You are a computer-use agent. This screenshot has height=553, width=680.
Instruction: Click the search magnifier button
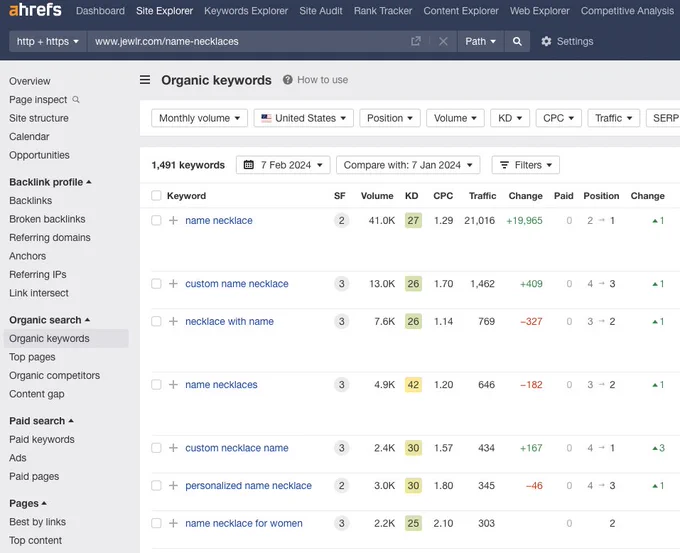517,42
